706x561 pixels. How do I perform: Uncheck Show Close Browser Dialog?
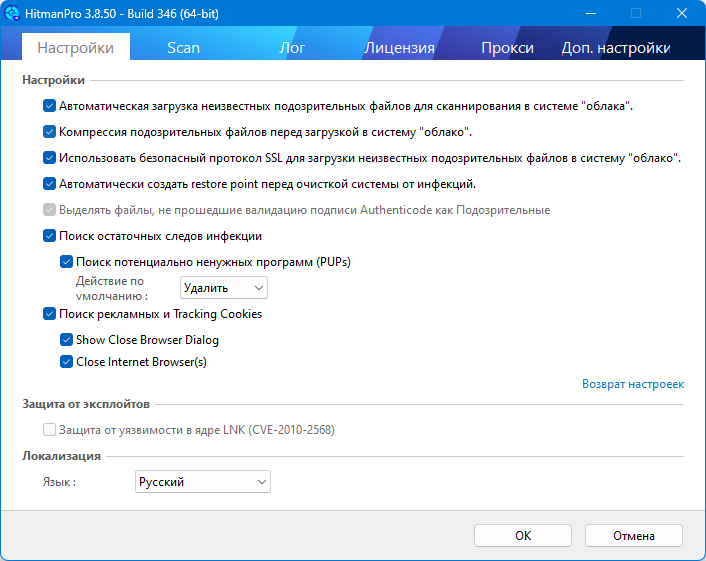coord(67,339)
